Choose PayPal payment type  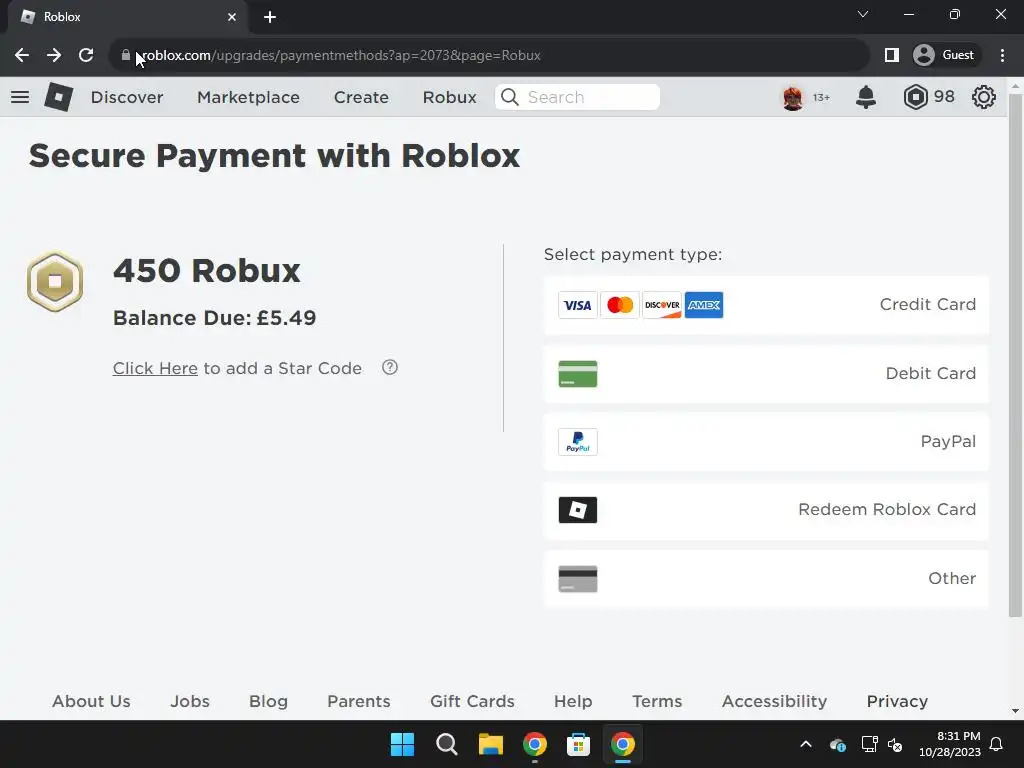point(766,442)
